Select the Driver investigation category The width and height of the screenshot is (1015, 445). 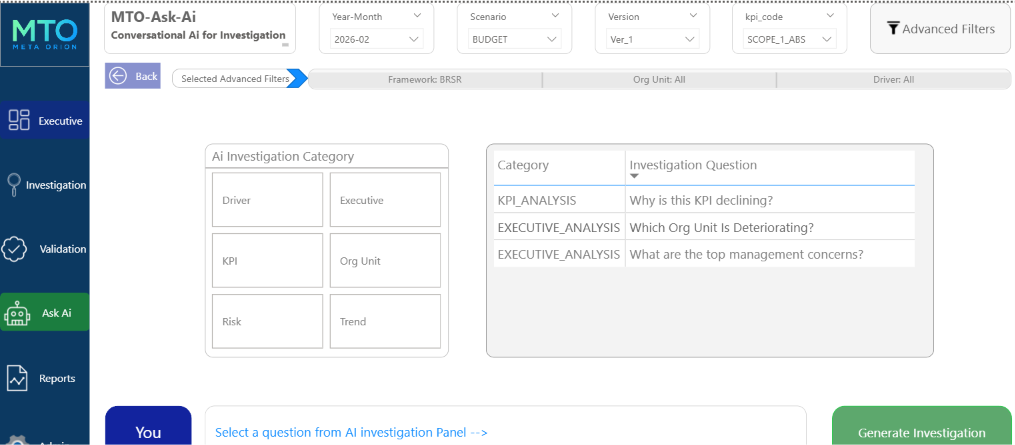point(267,200)
